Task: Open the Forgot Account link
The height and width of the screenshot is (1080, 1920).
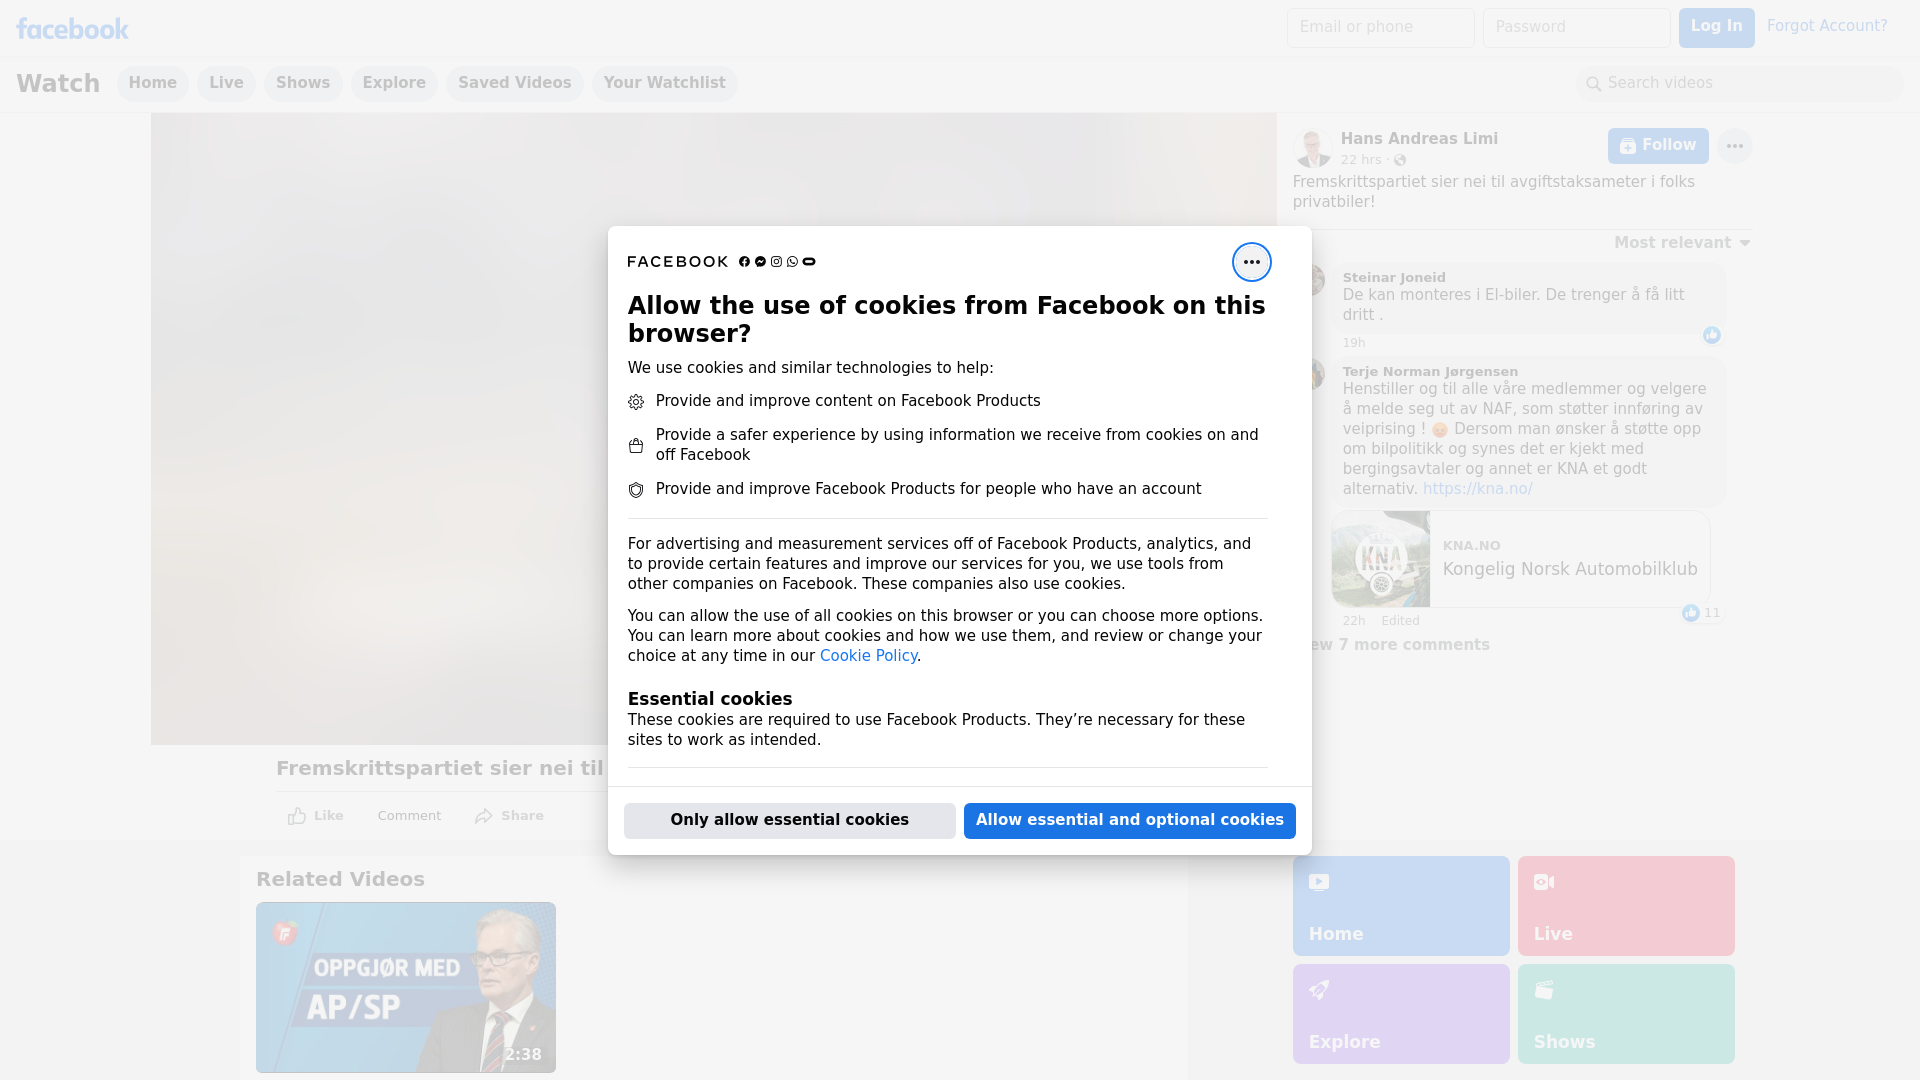Action: point(1826,26)
